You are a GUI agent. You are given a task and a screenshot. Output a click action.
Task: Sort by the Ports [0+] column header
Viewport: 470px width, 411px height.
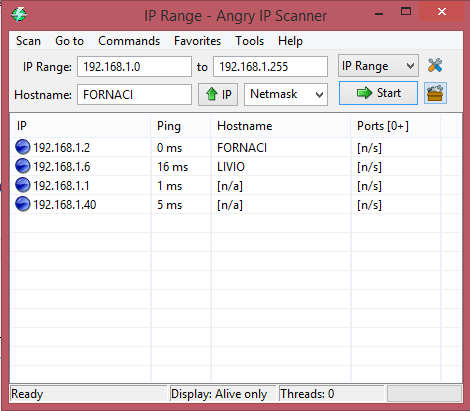[396, 126]
